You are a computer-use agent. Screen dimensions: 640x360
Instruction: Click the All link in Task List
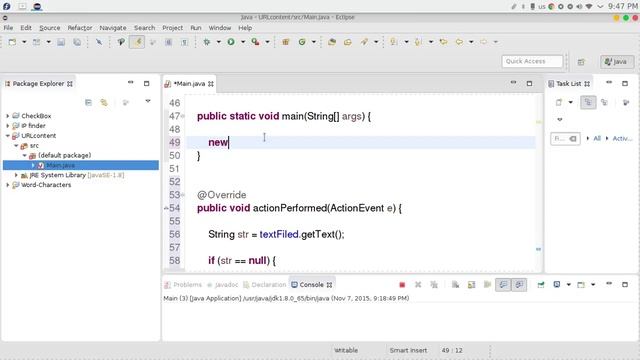[597, 138]
